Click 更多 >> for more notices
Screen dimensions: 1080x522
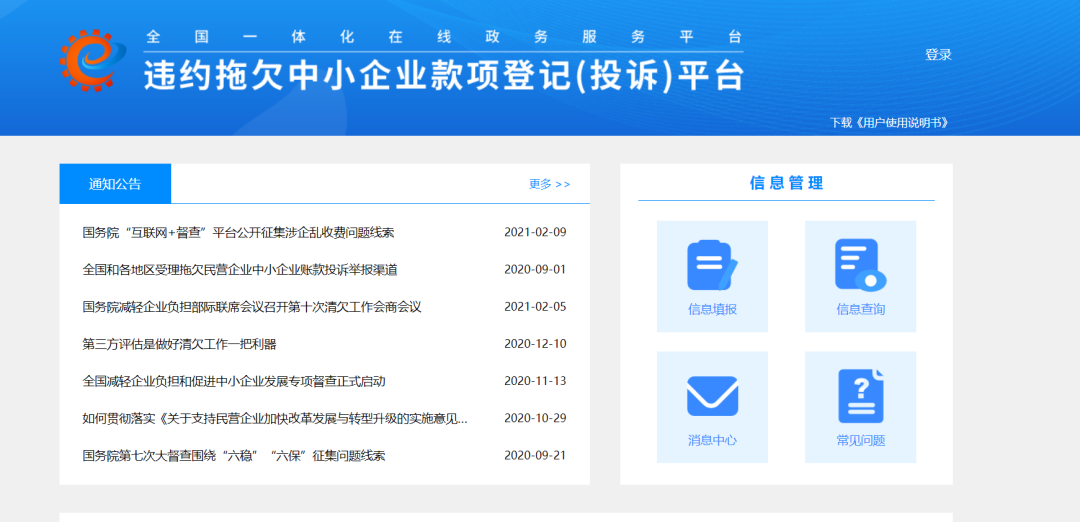click(550, 184)
